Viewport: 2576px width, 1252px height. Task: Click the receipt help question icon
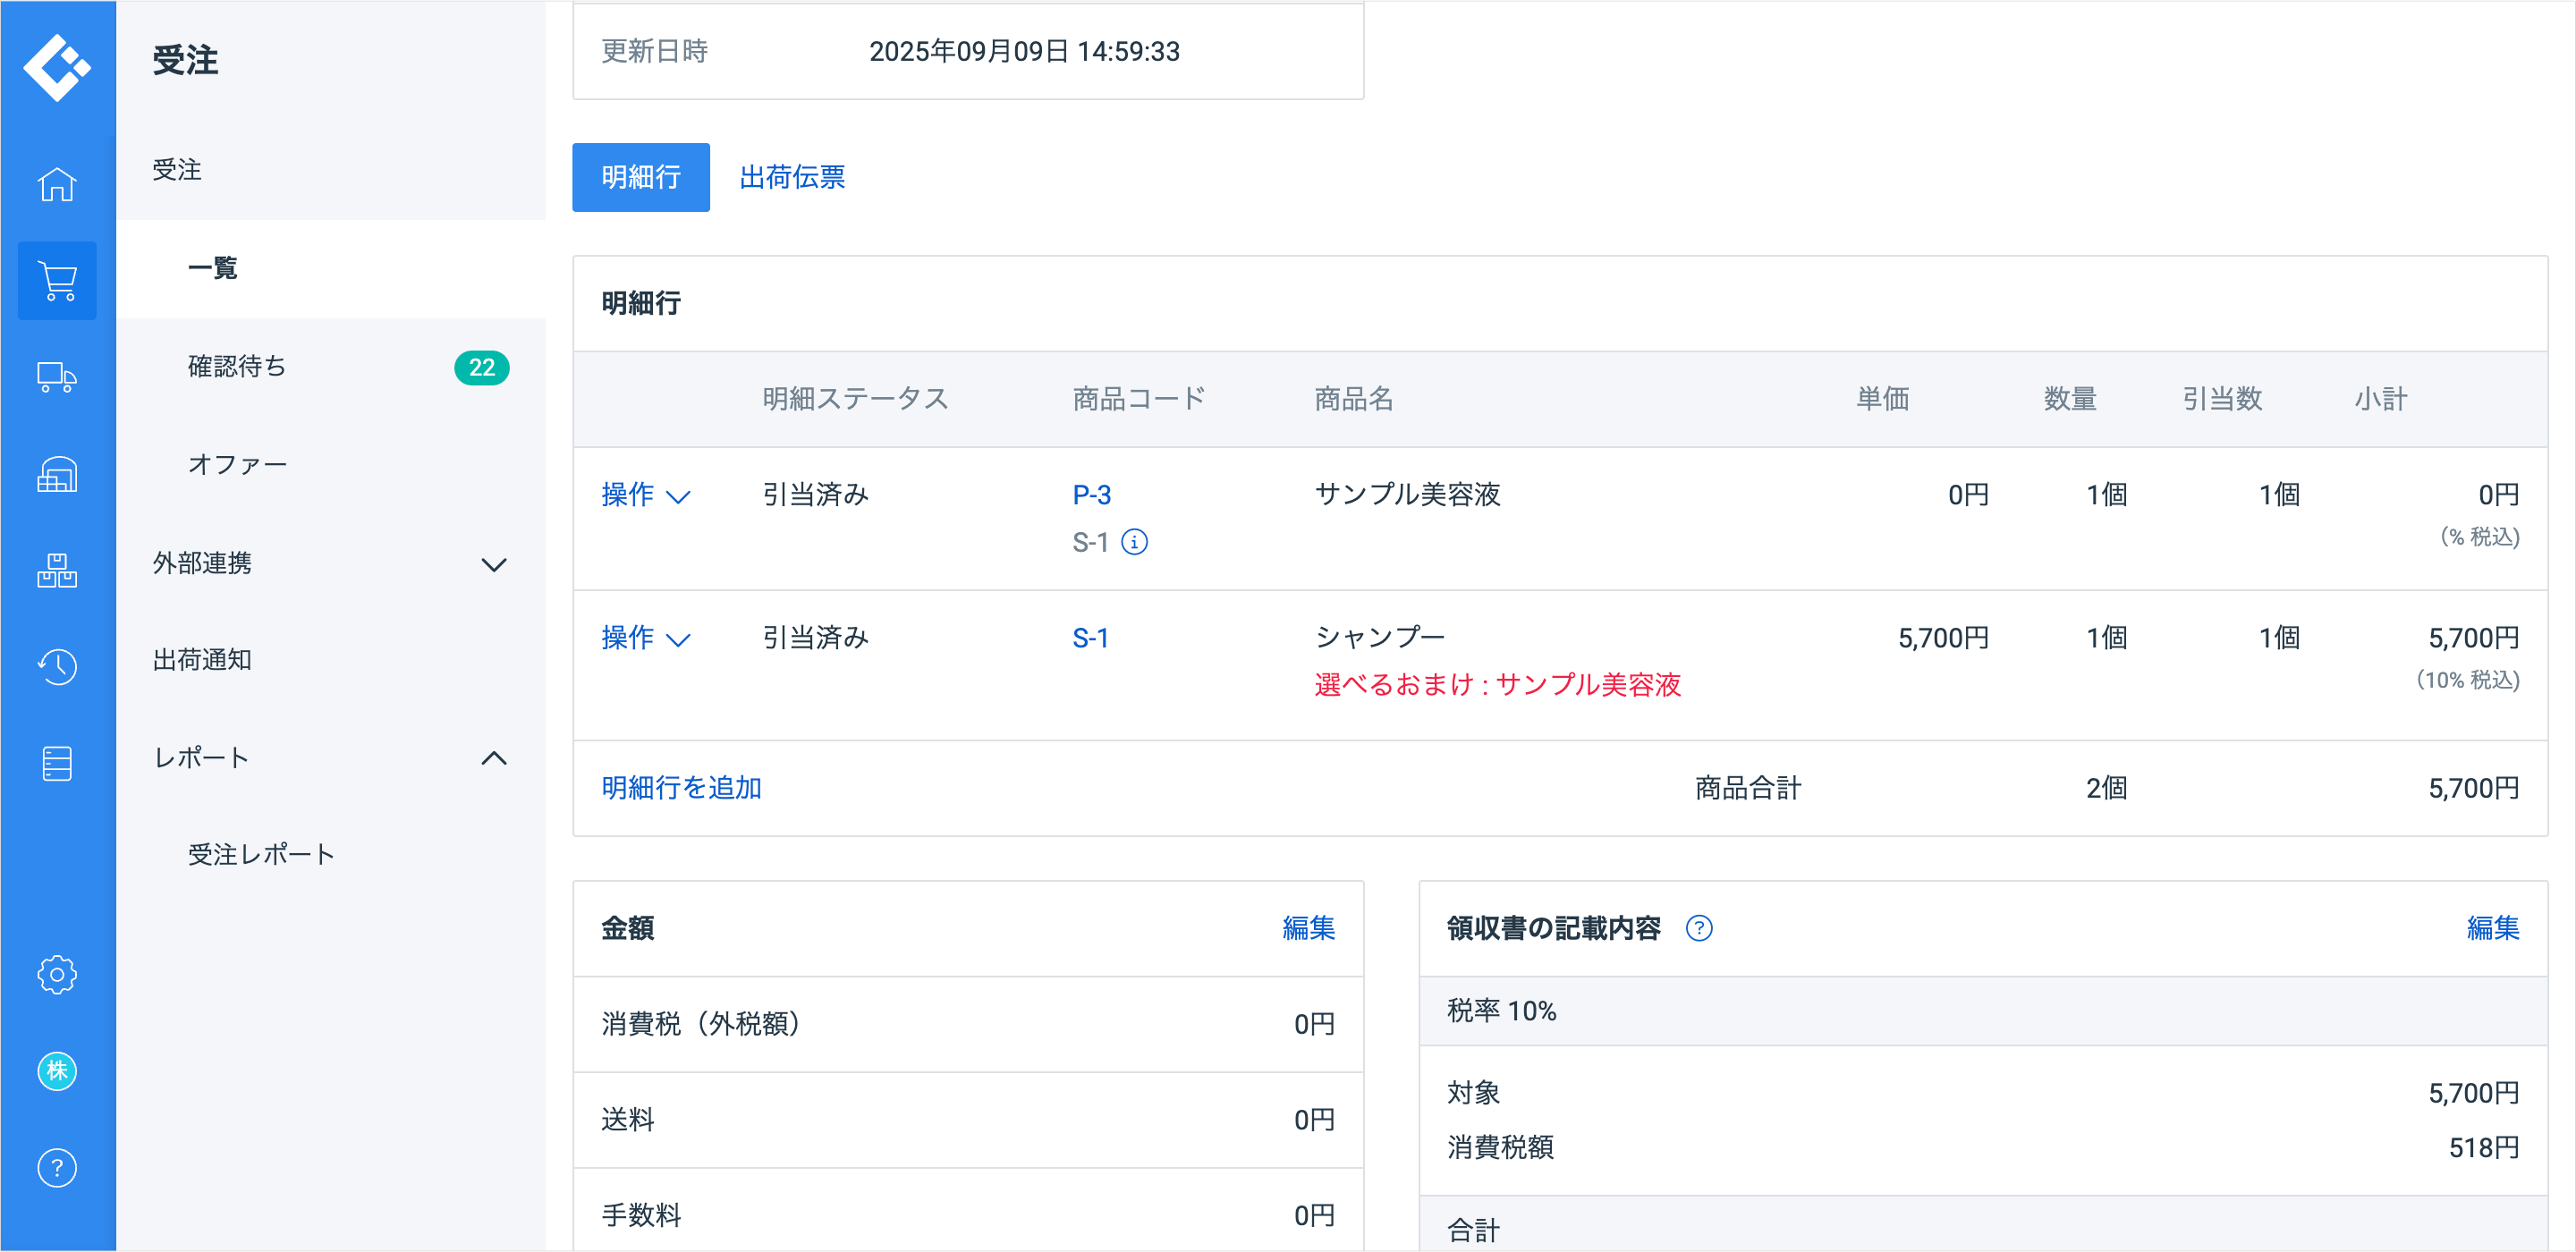[1699, 928]
